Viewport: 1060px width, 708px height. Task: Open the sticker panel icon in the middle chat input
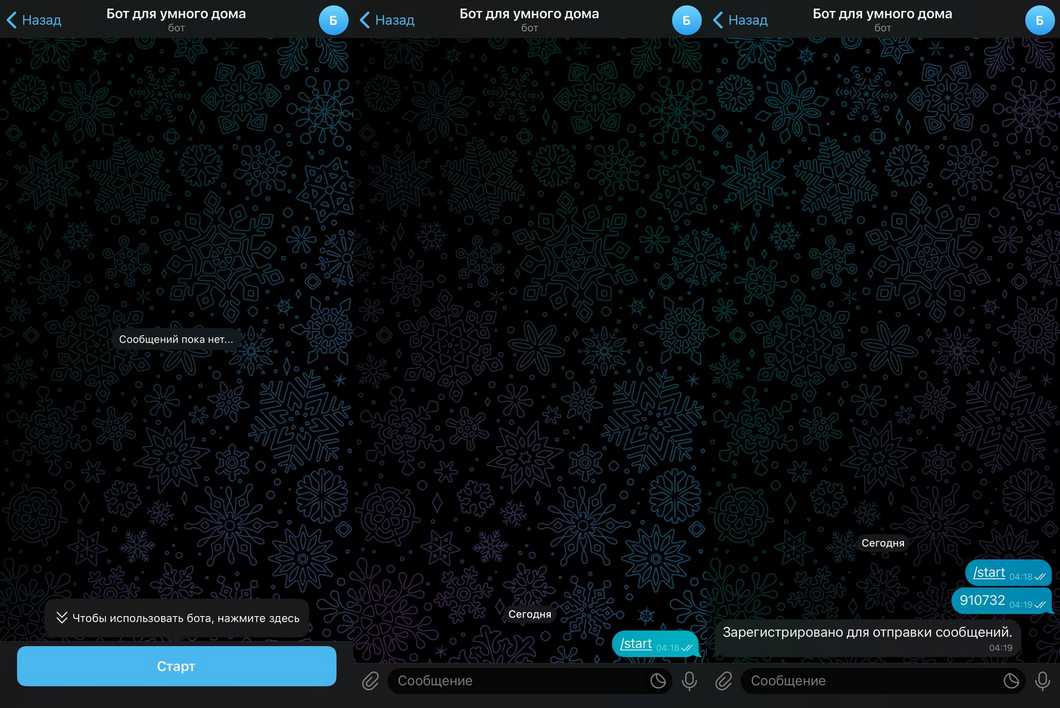pyautogui.click(x=658, y=681)
